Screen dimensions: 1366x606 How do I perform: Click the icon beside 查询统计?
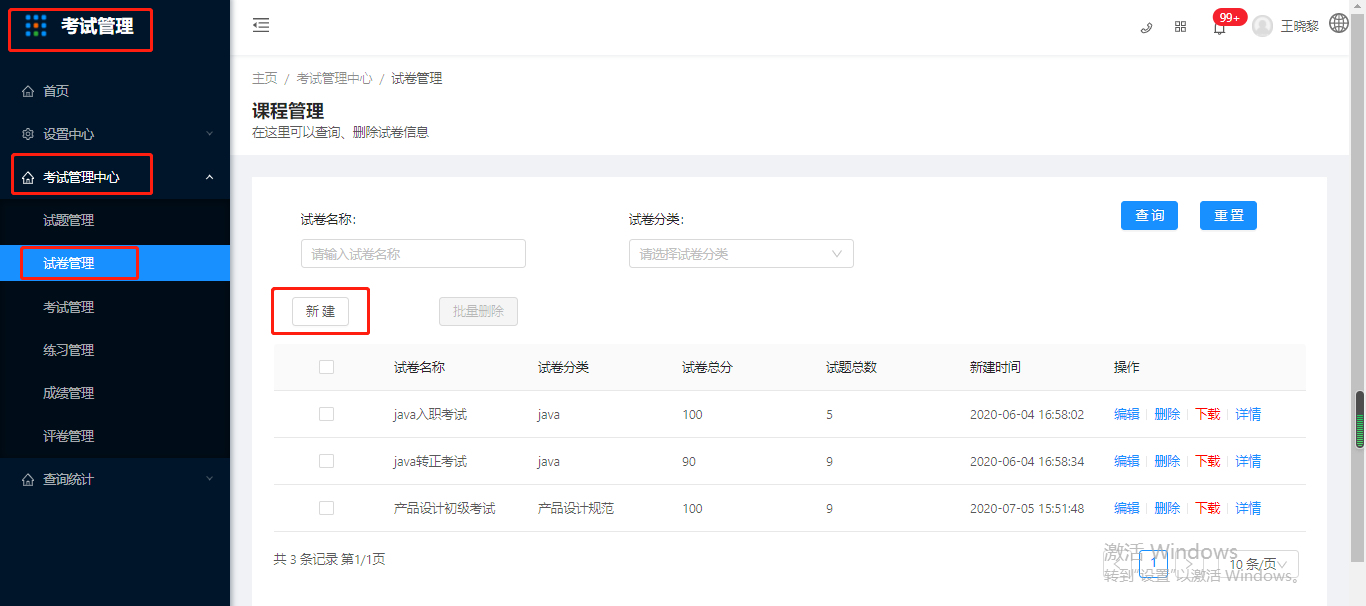click(28, 479)
